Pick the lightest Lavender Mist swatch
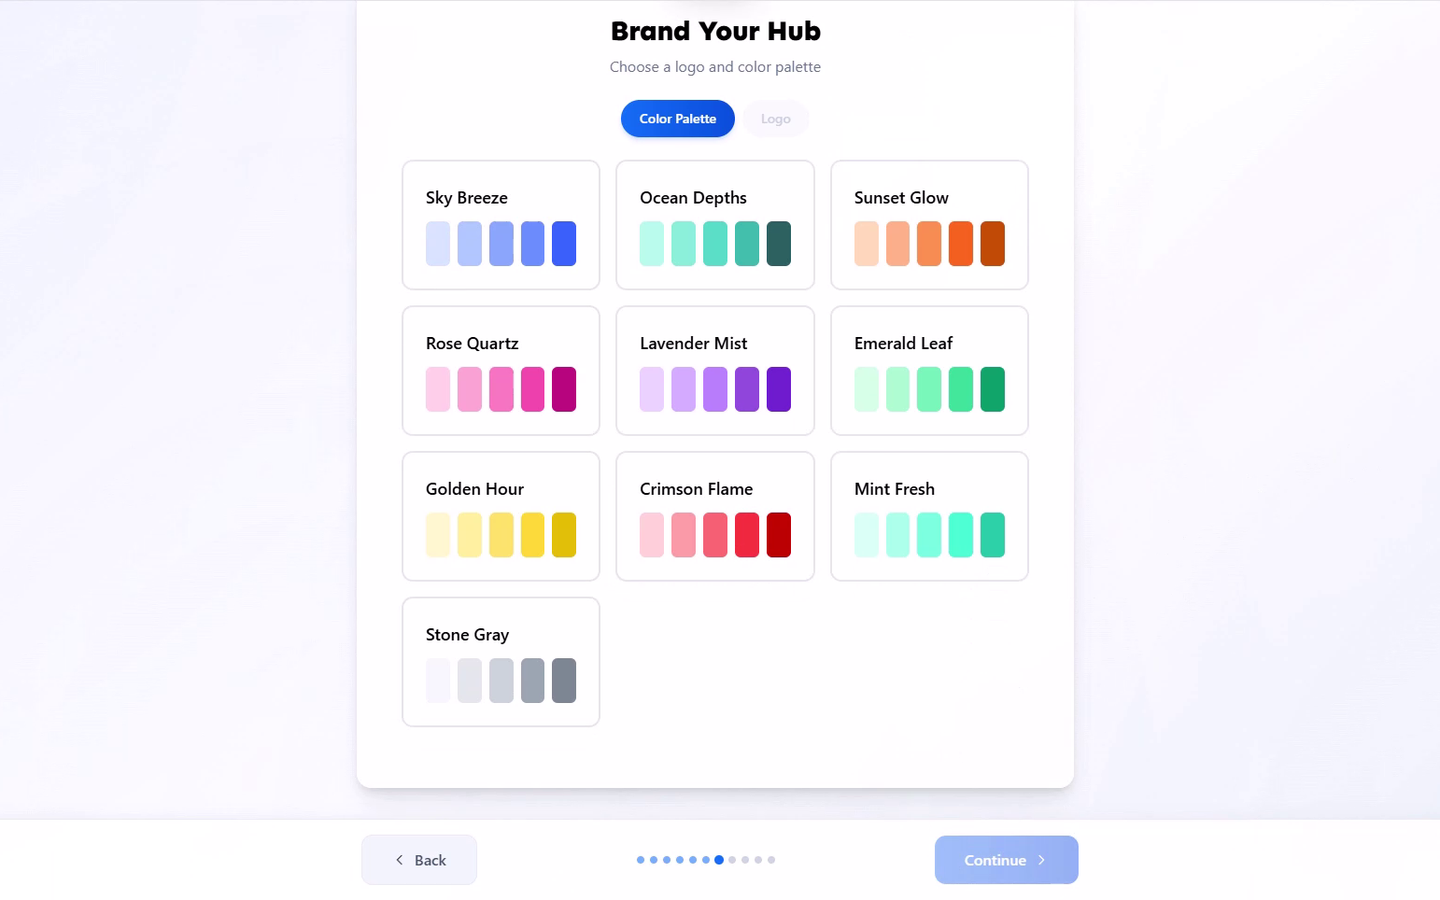The image size is (1440, 900). coord(652,390)
